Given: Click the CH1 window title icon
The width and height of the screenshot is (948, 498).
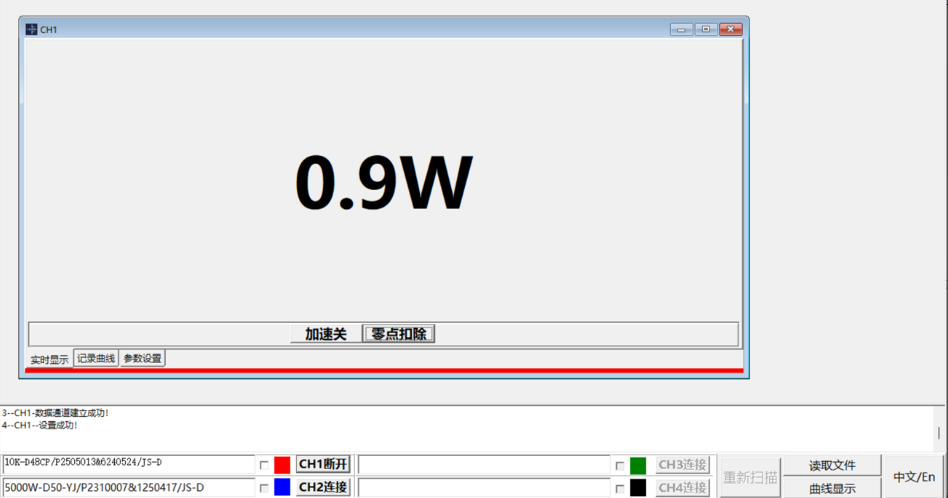Looking at the screenshot, I should [x=31, y=29].
